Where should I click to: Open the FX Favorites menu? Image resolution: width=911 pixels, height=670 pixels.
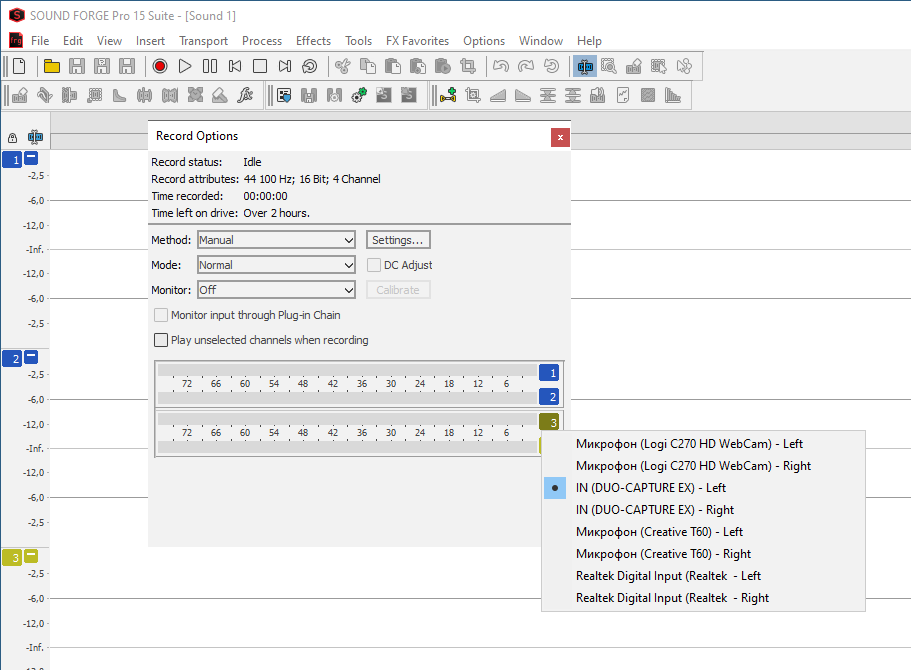(x=417, y=41)
